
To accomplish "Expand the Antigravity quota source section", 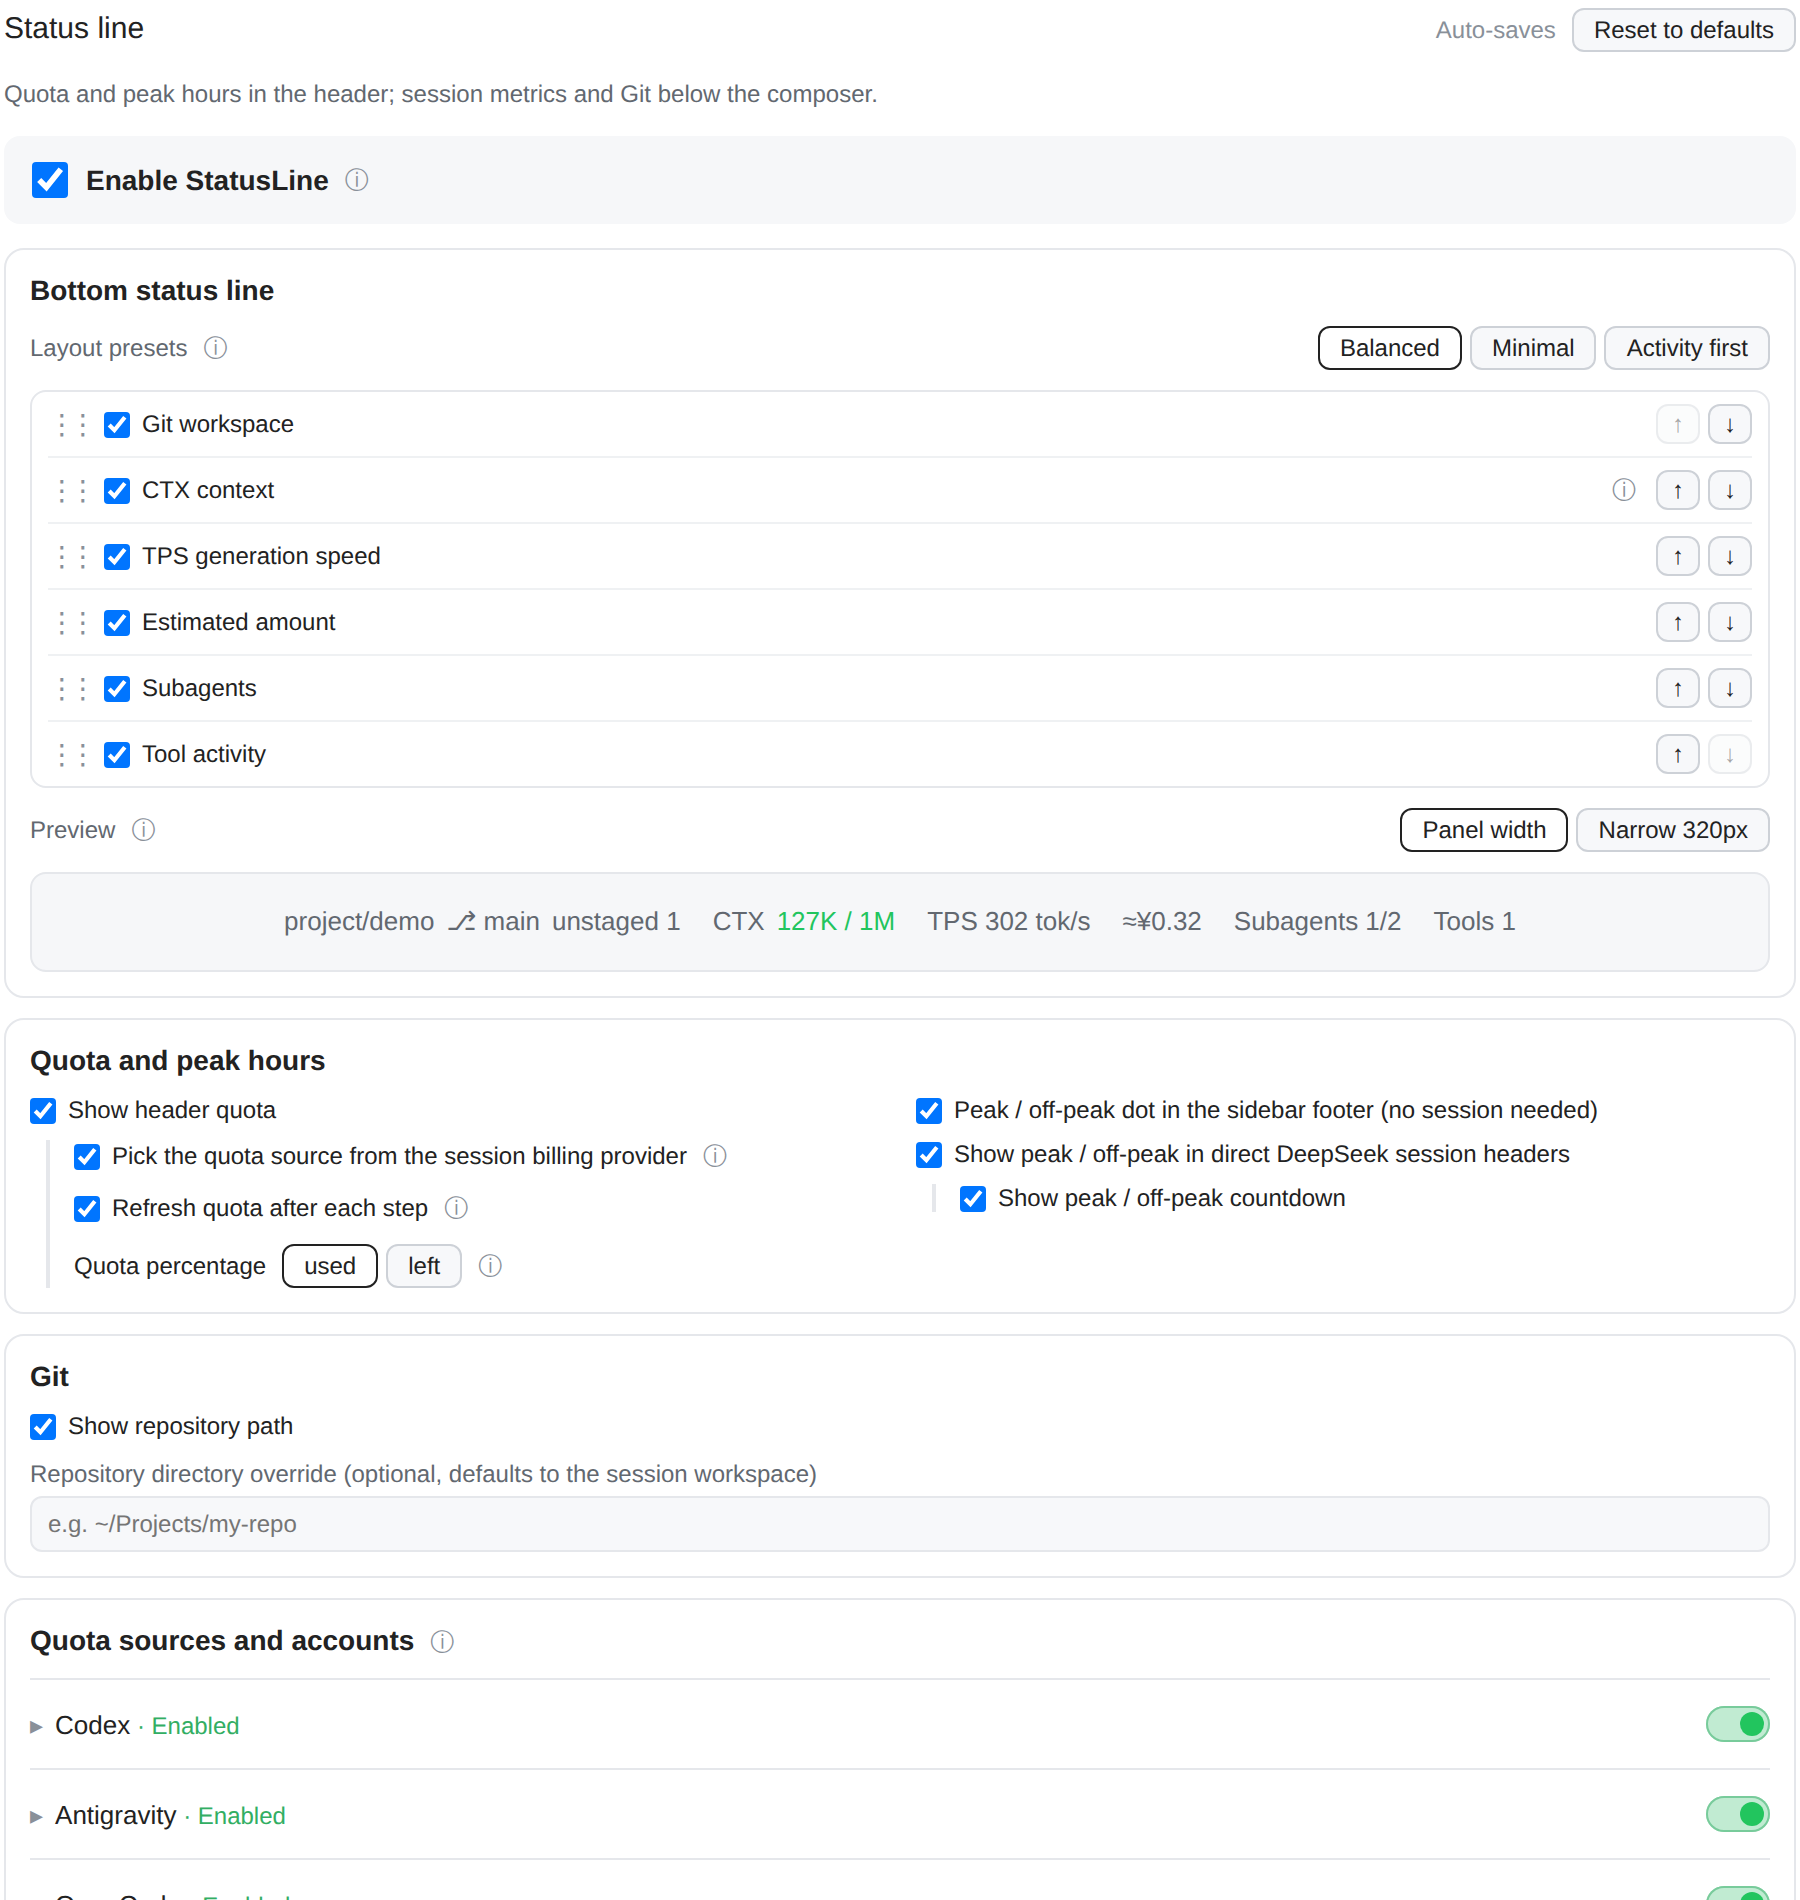I will pyautogui.click(x=36, y=1817).
